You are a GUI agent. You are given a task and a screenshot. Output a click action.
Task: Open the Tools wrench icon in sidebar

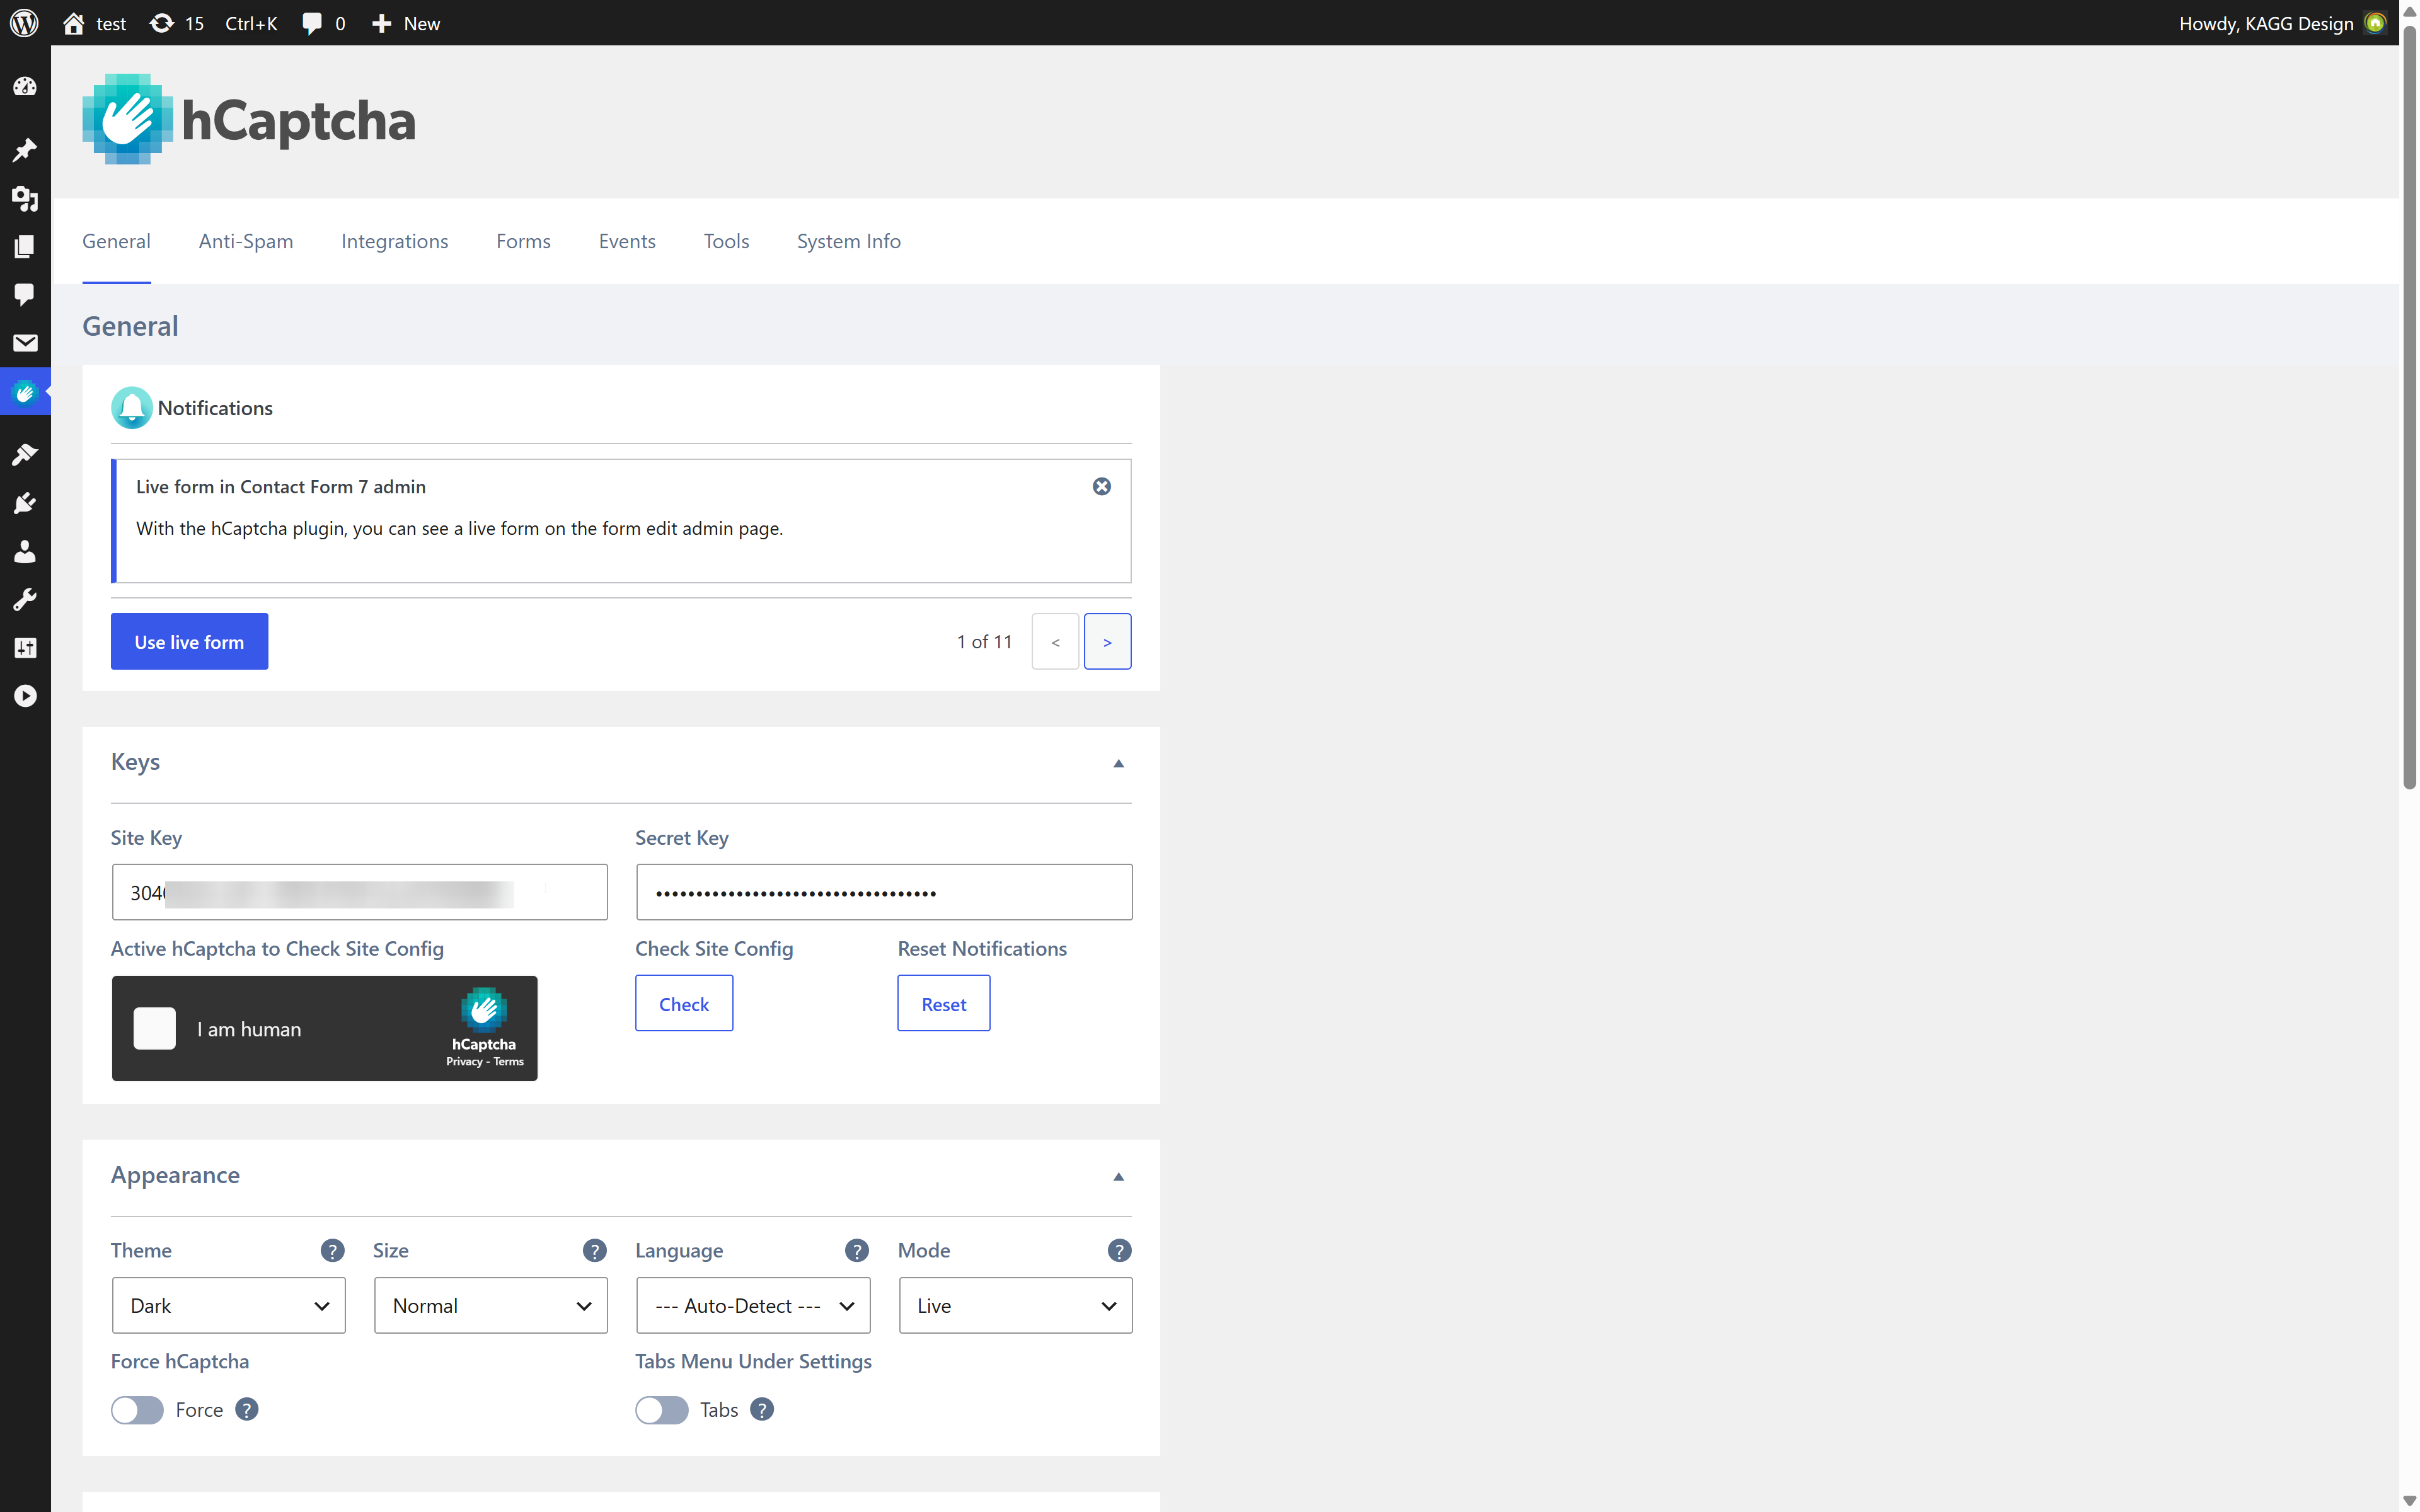pyautogui.click(x=25, y=599)
